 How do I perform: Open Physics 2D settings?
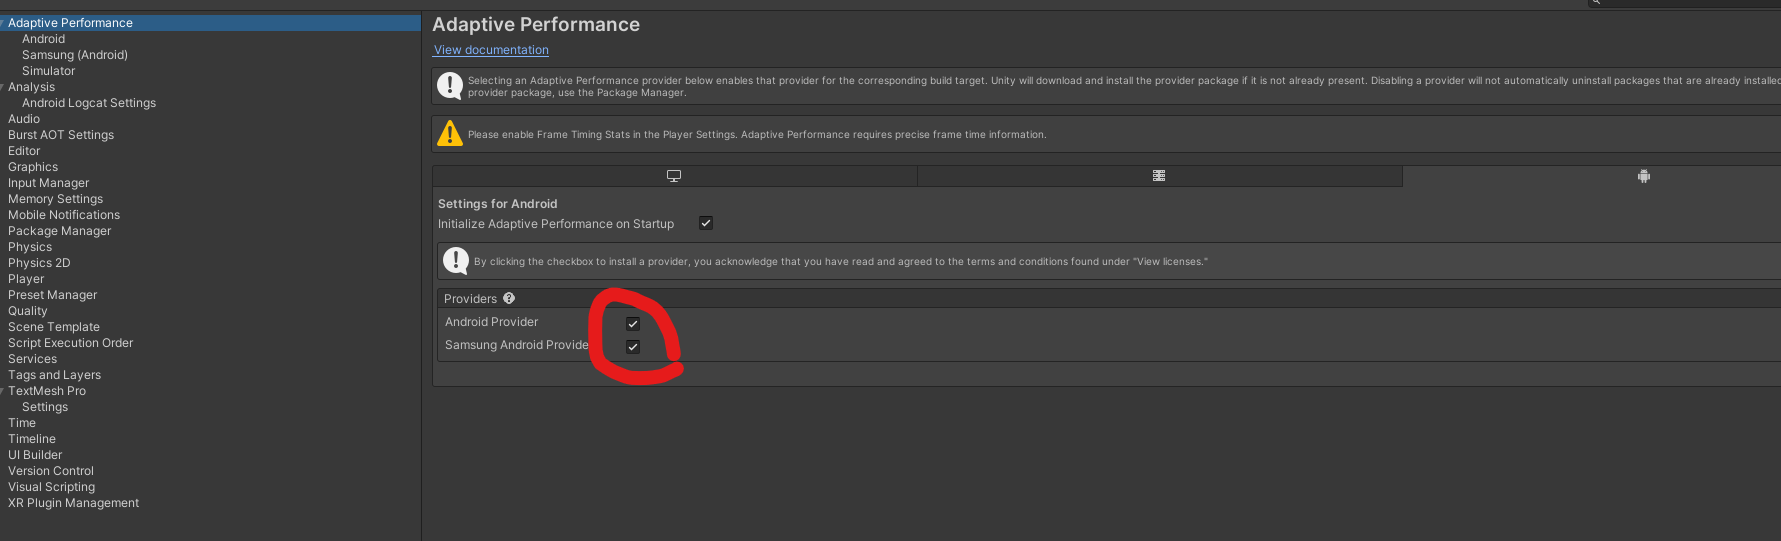pyautogui.click(x=39, y=263)
